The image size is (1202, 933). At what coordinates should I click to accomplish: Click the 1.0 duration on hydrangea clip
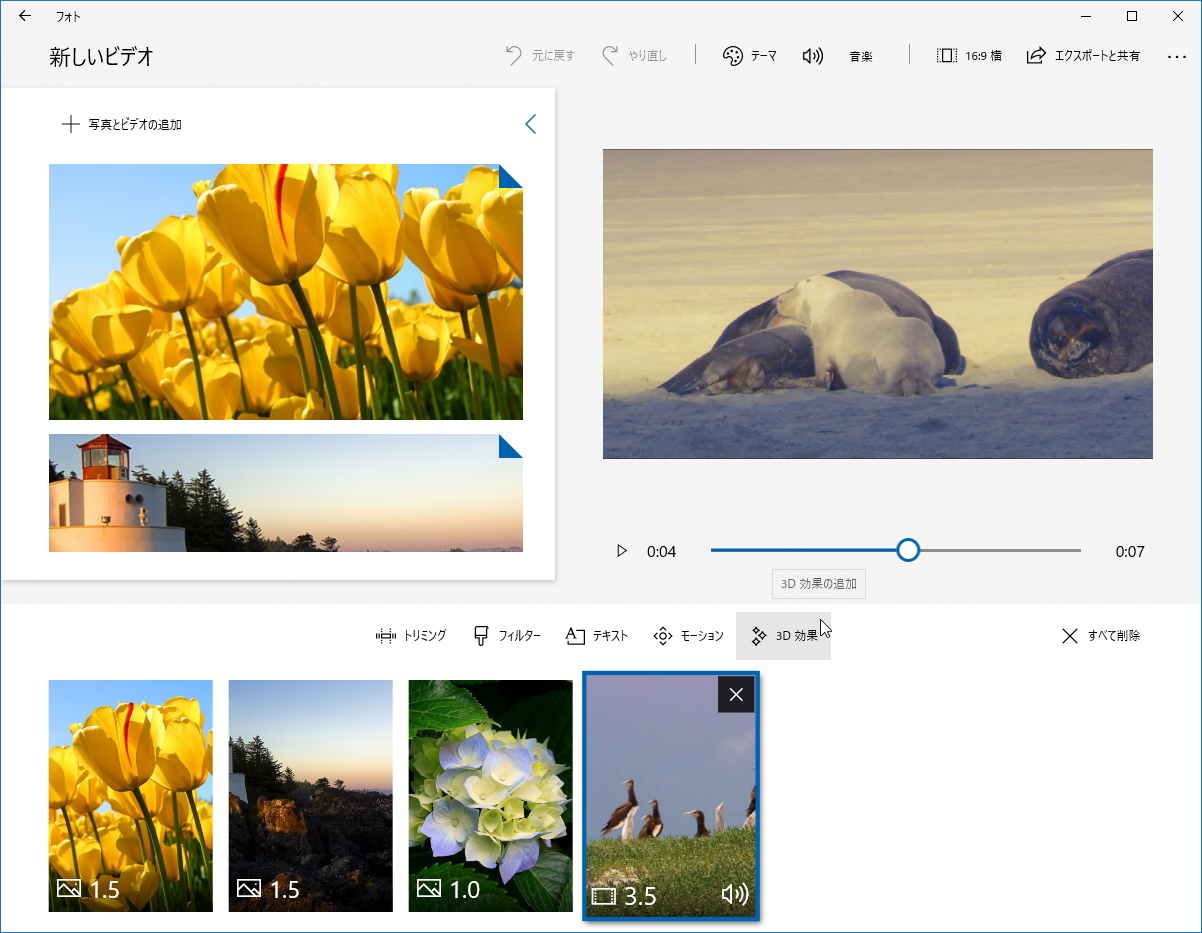[464, 889]
